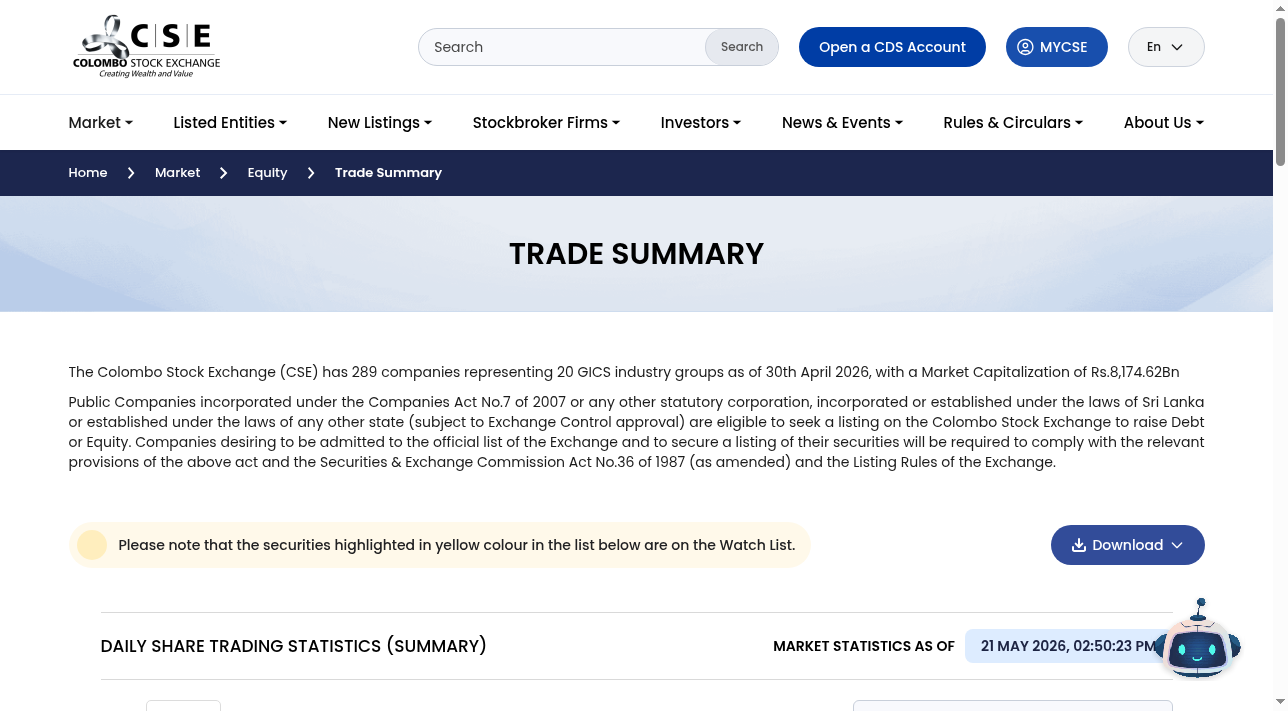Go to Market breadcrumb link
1288x711 pixels.
pos(178,173)
